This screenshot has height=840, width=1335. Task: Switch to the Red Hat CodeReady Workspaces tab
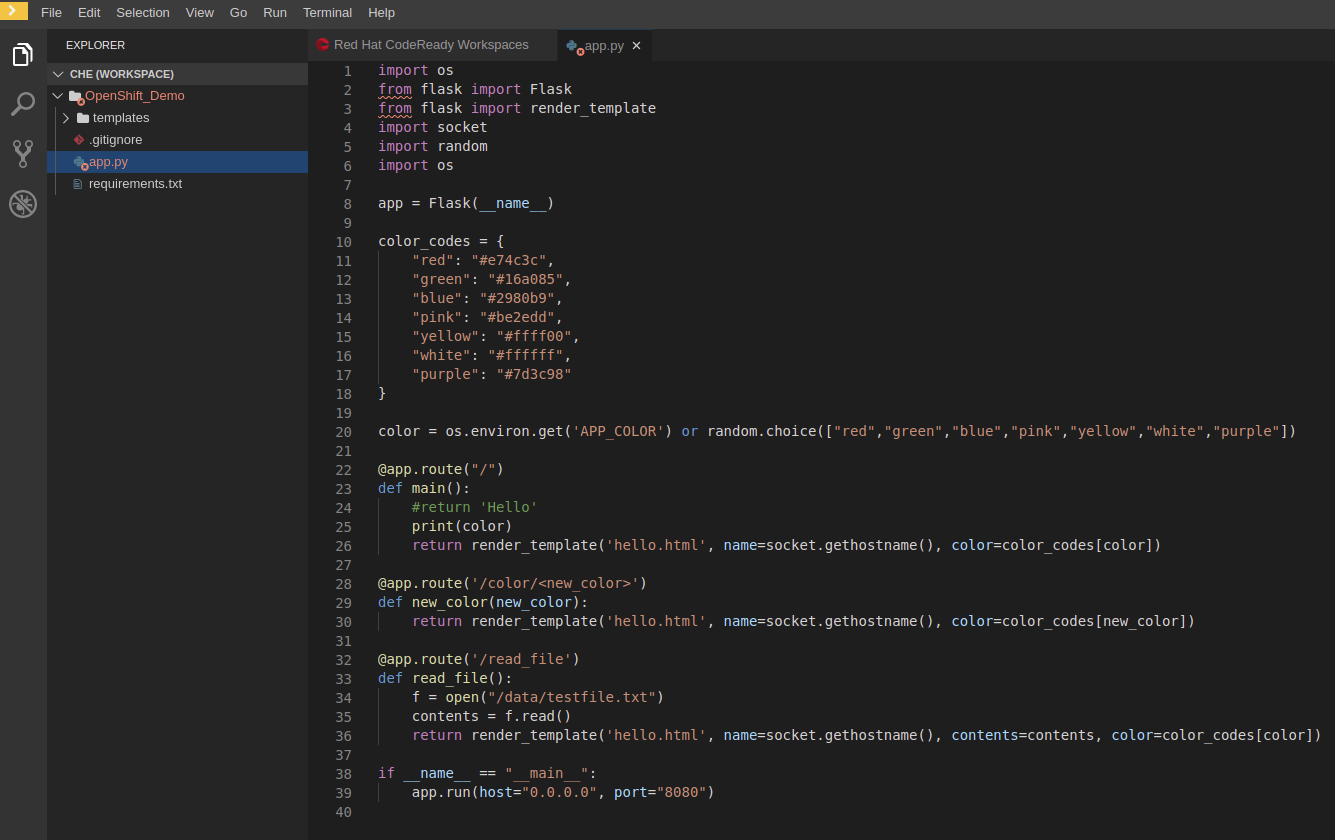pyautogui.click(x=430, y=44)
